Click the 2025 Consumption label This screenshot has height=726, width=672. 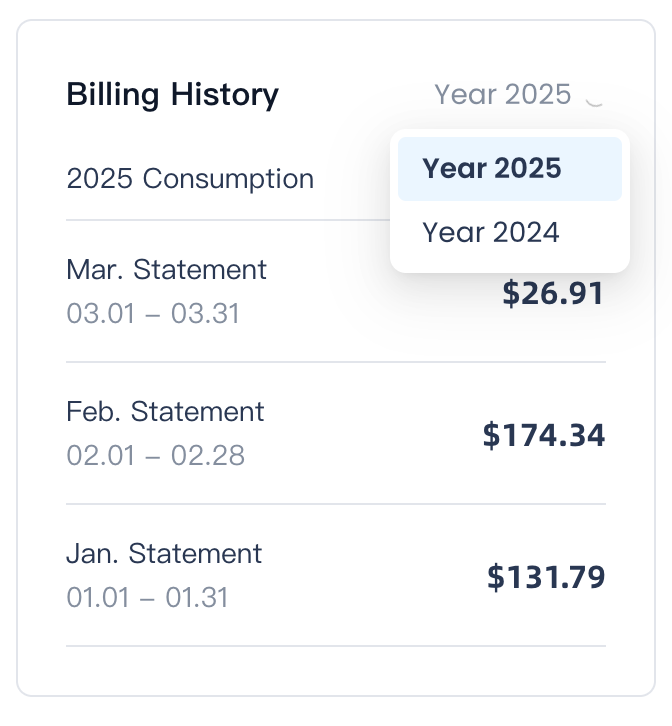pyautogui.click(x=190, y=179)
